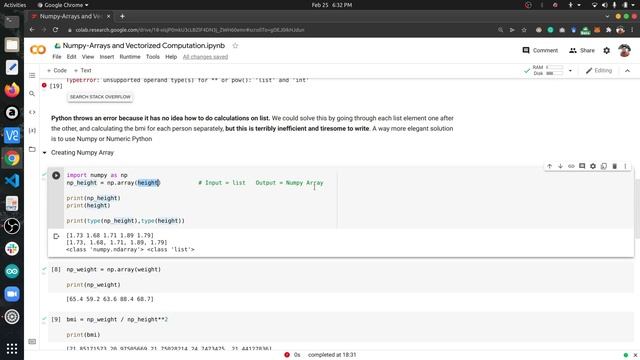Open the Edit menu

(71, 57)
